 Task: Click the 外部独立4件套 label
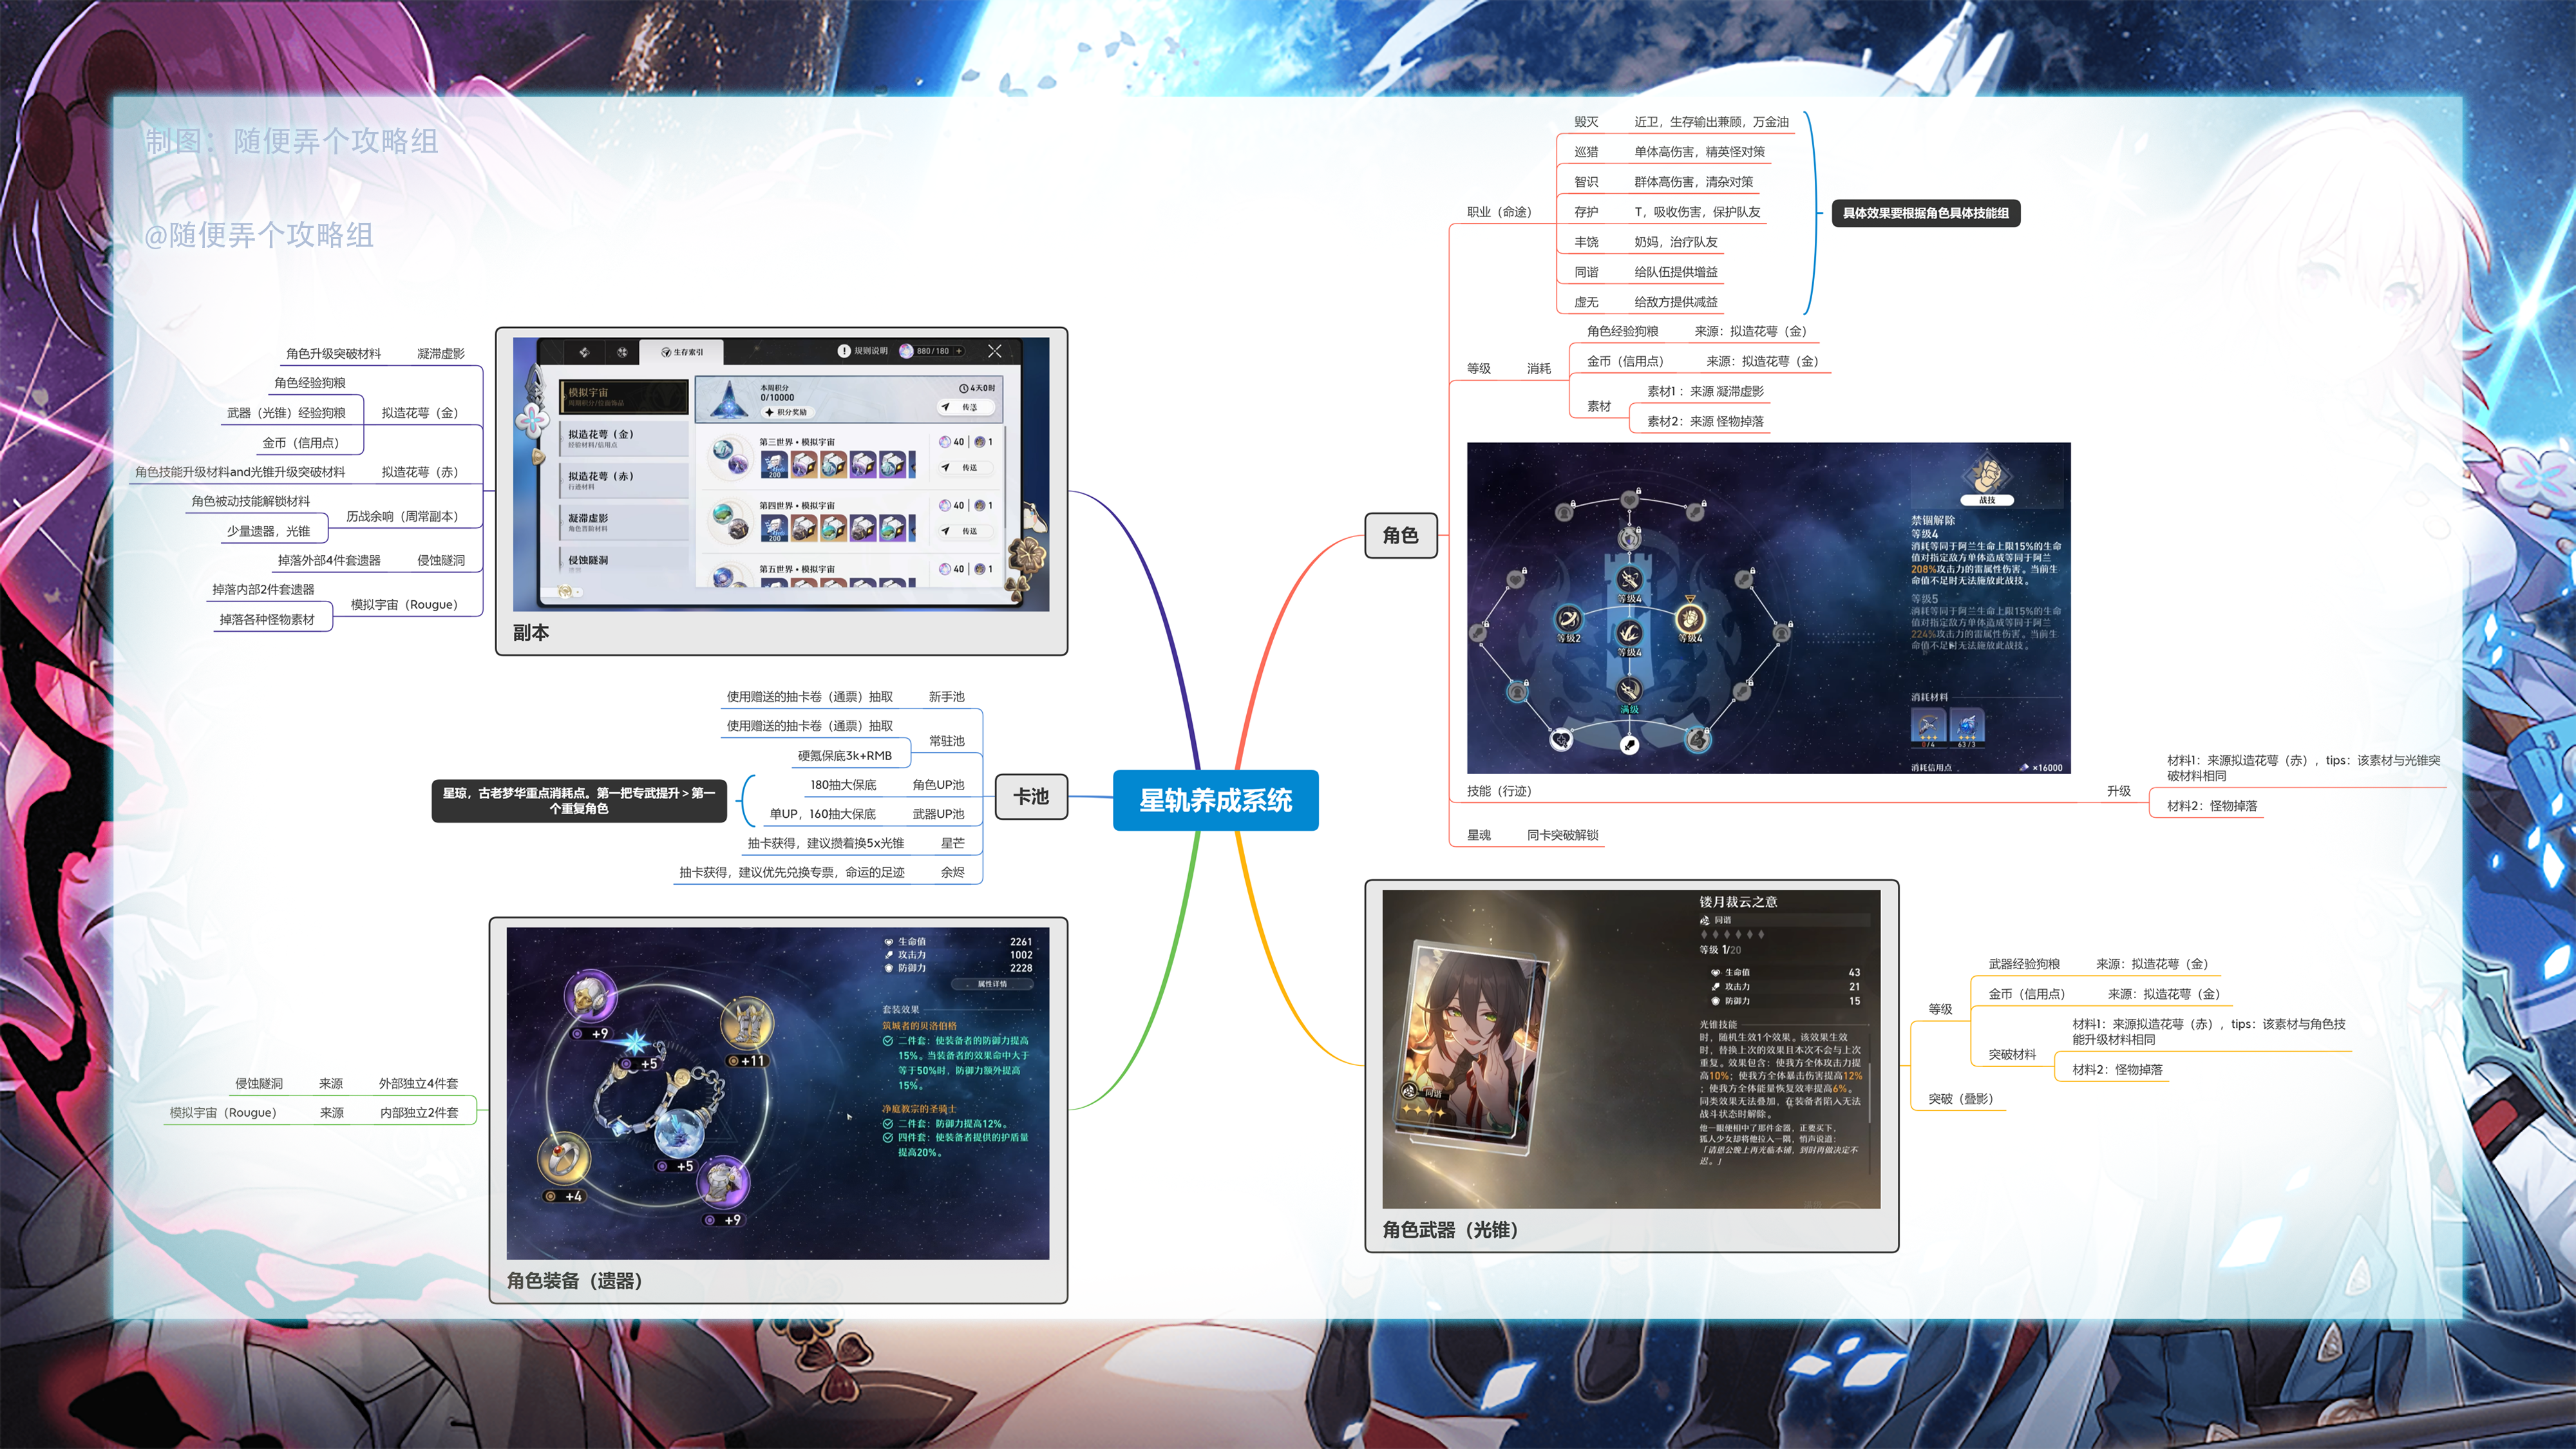pyautogui.click(x=418, y=1083)
